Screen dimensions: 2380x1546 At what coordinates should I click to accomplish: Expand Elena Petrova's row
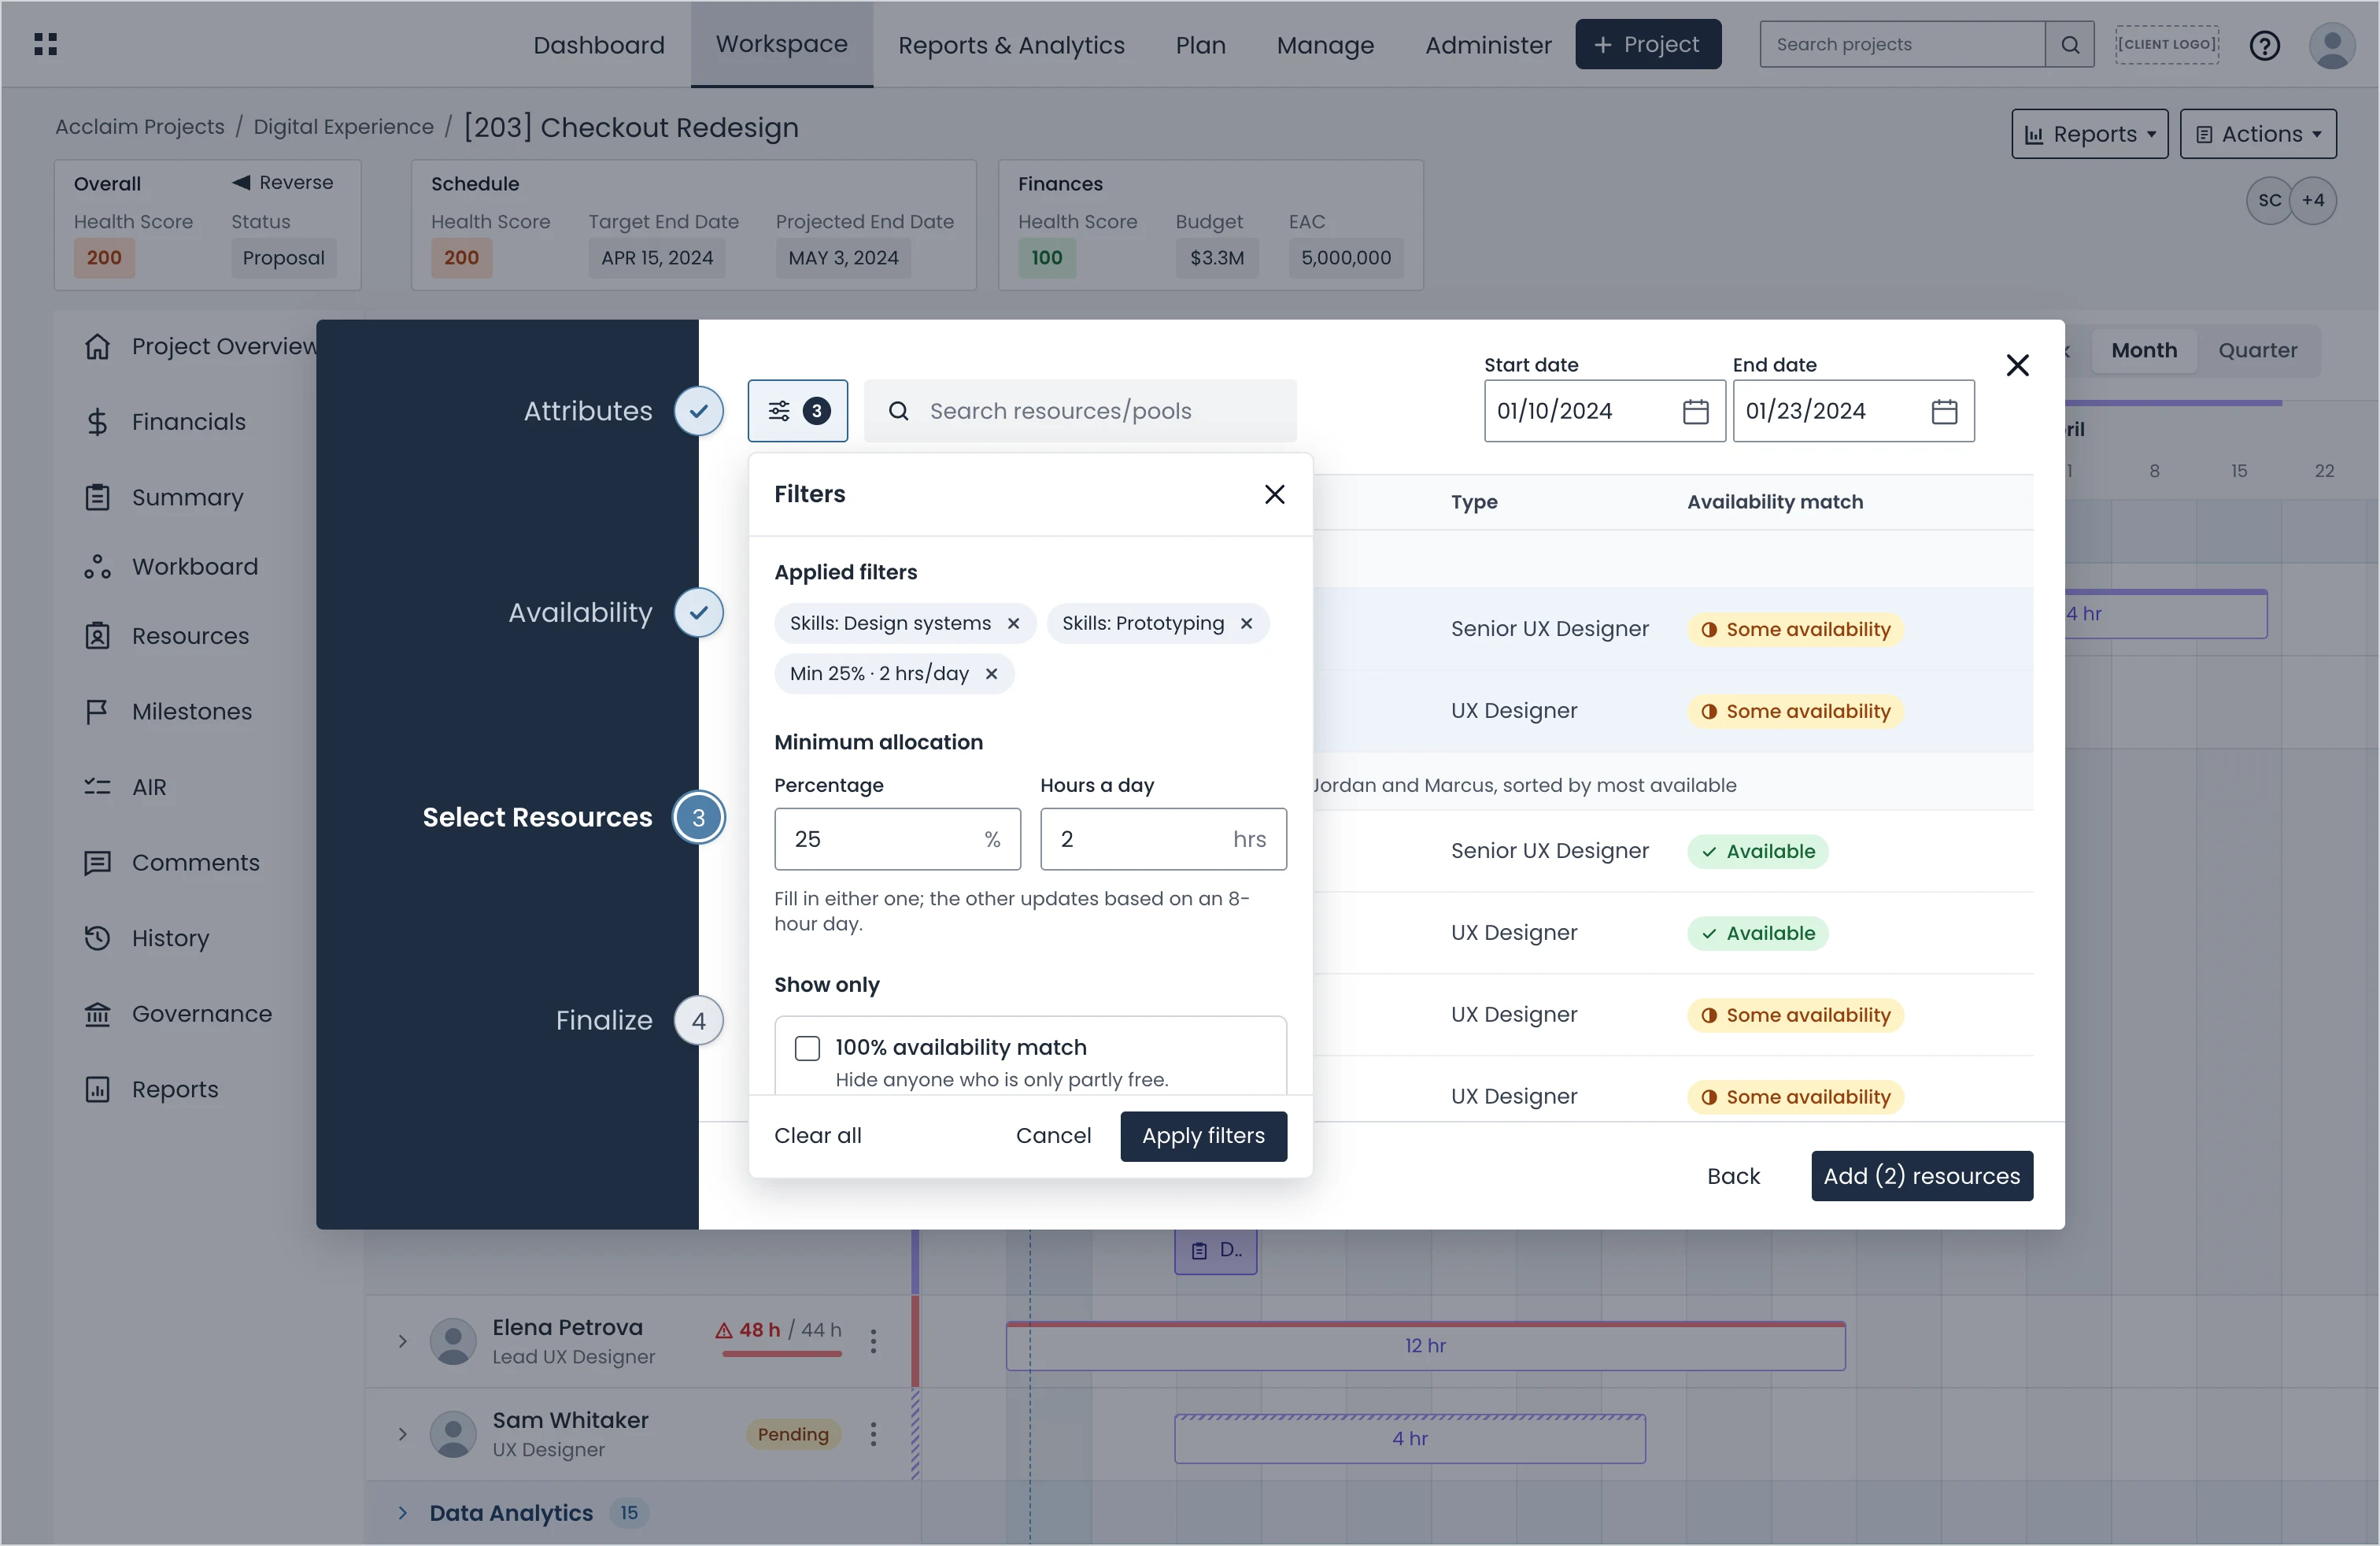[x=402, y=1341]
